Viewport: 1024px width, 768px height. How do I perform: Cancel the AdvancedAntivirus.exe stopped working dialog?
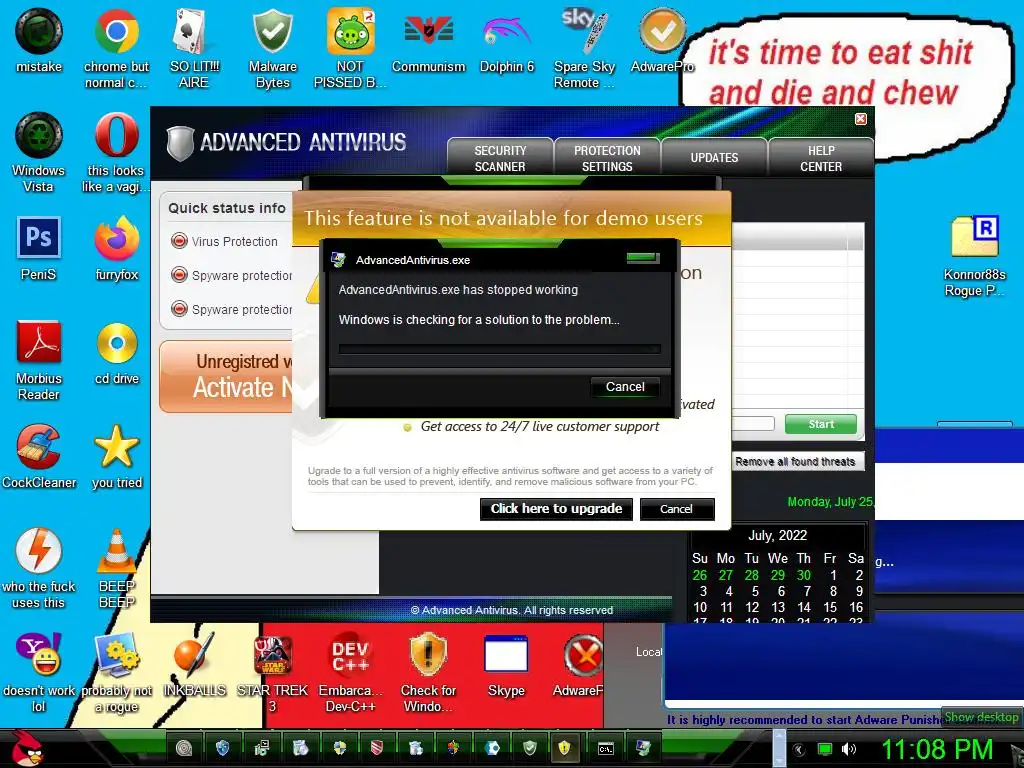point(625,387)
